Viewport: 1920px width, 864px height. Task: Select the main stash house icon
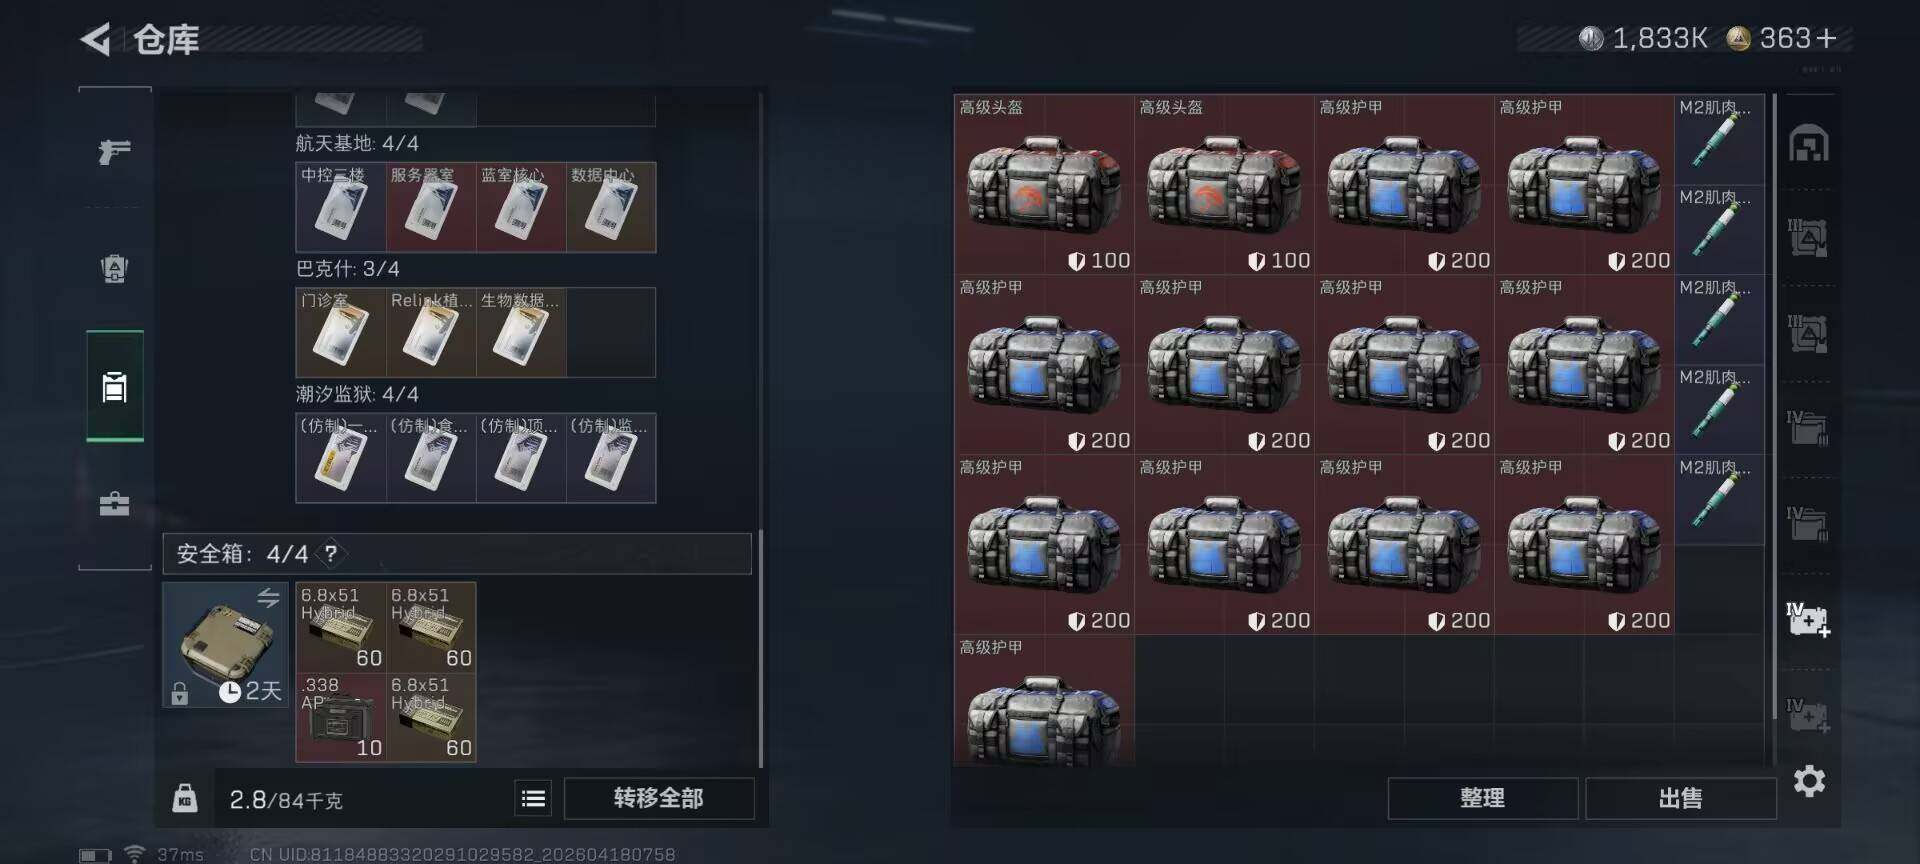pos(1808,143)
